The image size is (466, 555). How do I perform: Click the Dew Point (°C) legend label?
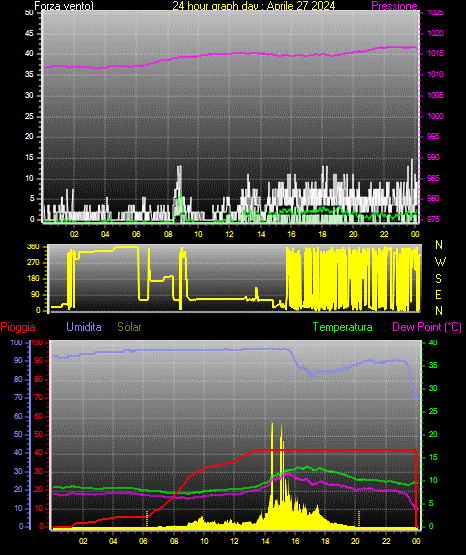pyautogui.click(x=427, y=327)
